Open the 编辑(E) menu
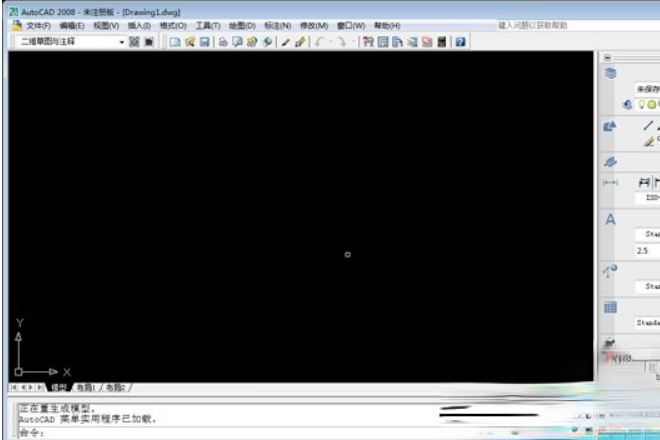The image size is (660, 440). pos(72,26)
